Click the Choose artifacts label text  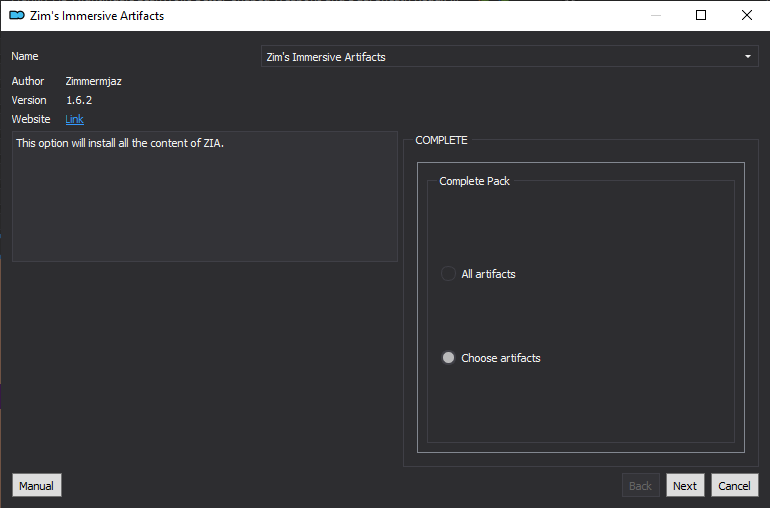click(500, 358)
